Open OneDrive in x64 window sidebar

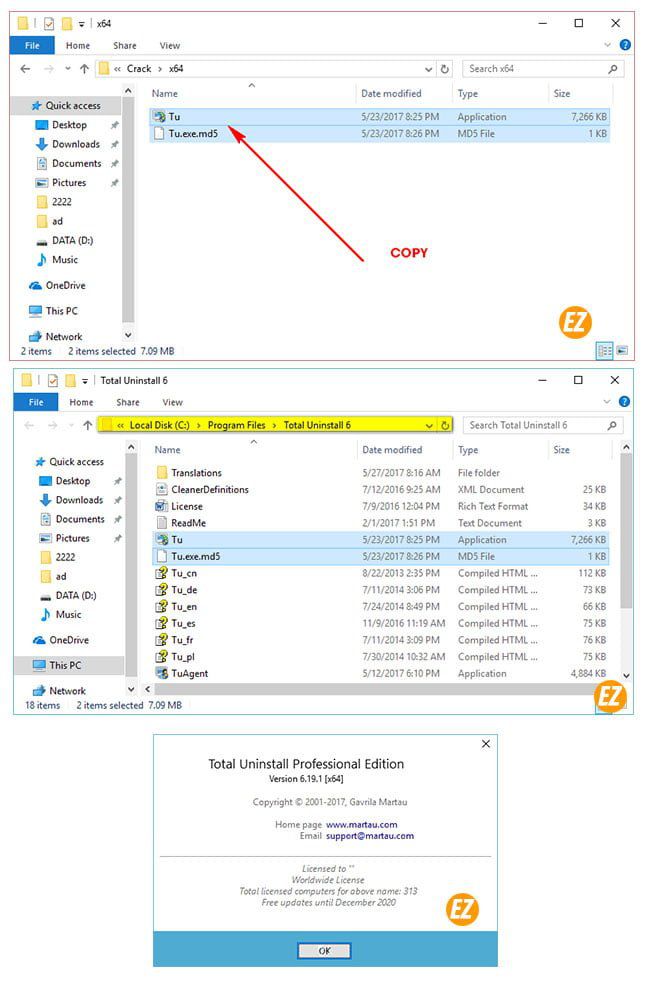pyautogui.click(x=65, y=286)
